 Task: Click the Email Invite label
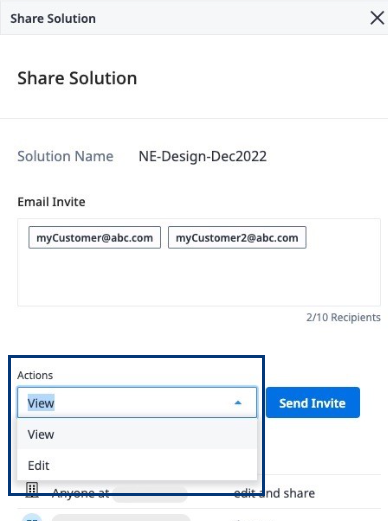51,202
